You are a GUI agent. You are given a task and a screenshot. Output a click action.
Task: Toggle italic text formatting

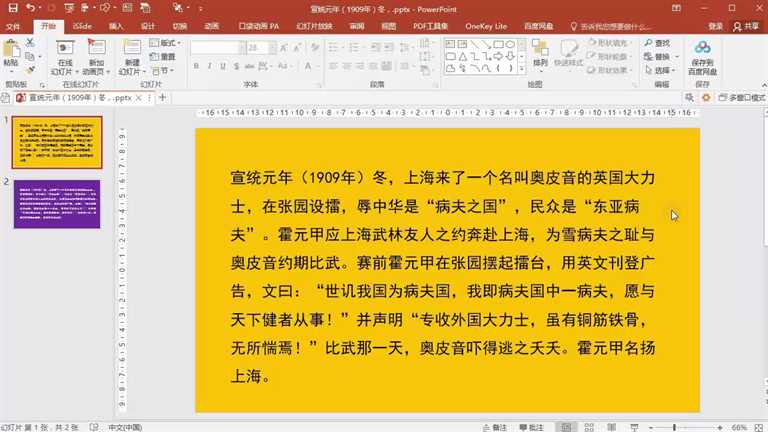(x=209, y=66)
